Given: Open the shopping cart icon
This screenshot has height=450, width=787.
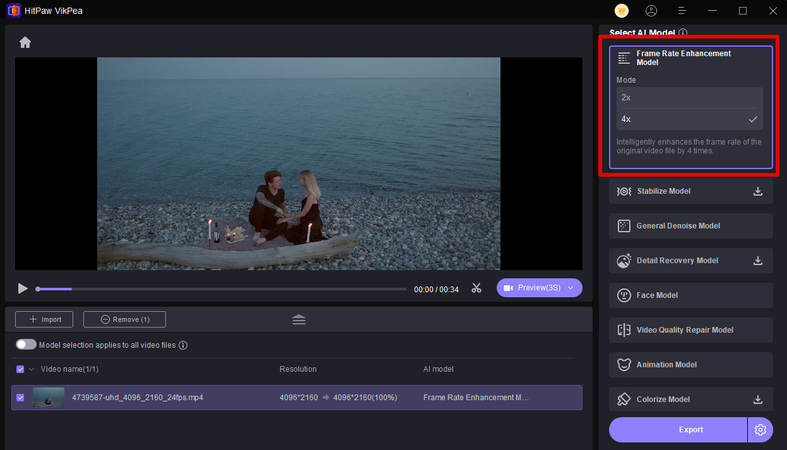Looking at the screenshot, I should coord(621,11).
